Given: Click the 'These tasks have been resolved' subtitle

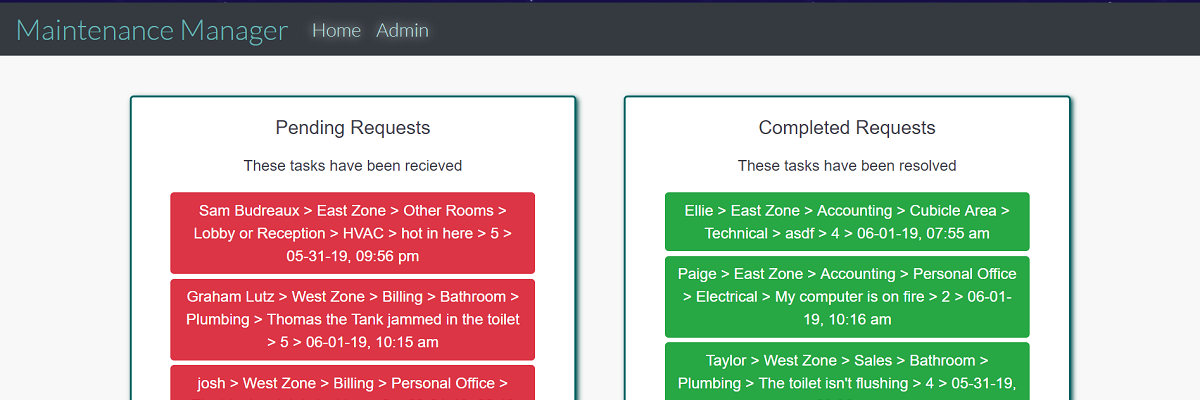Looking at the screenshot, I should click(x=847, y=166).
